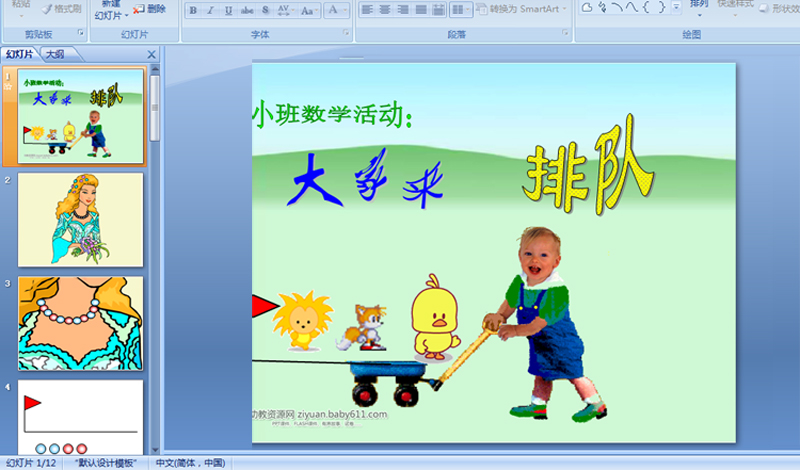Screen dimensions: 800x470
Task: Click the right brace shape icon
Action: pos(662,7)
